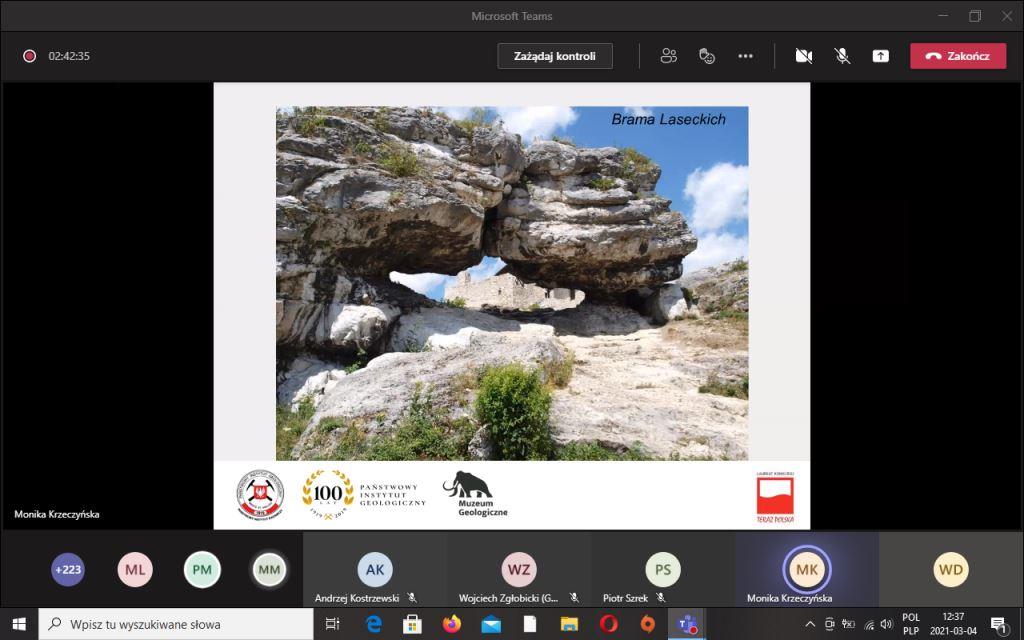Show hidden system tray icons
Image resolution: width=1024 pixels, height=640 pixels.
click(810, 624)
